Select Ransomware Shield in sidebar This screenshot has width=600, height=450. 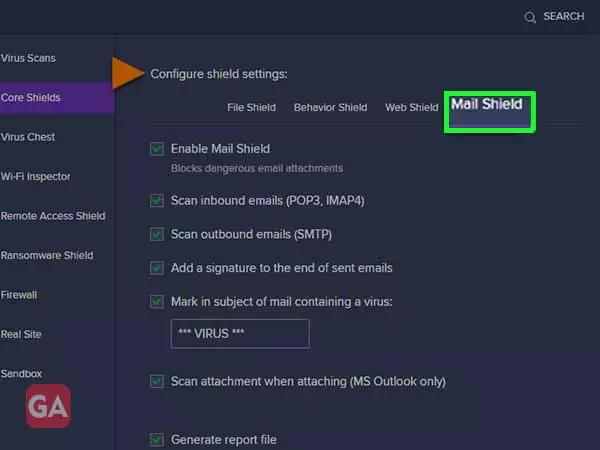(47, 255)
